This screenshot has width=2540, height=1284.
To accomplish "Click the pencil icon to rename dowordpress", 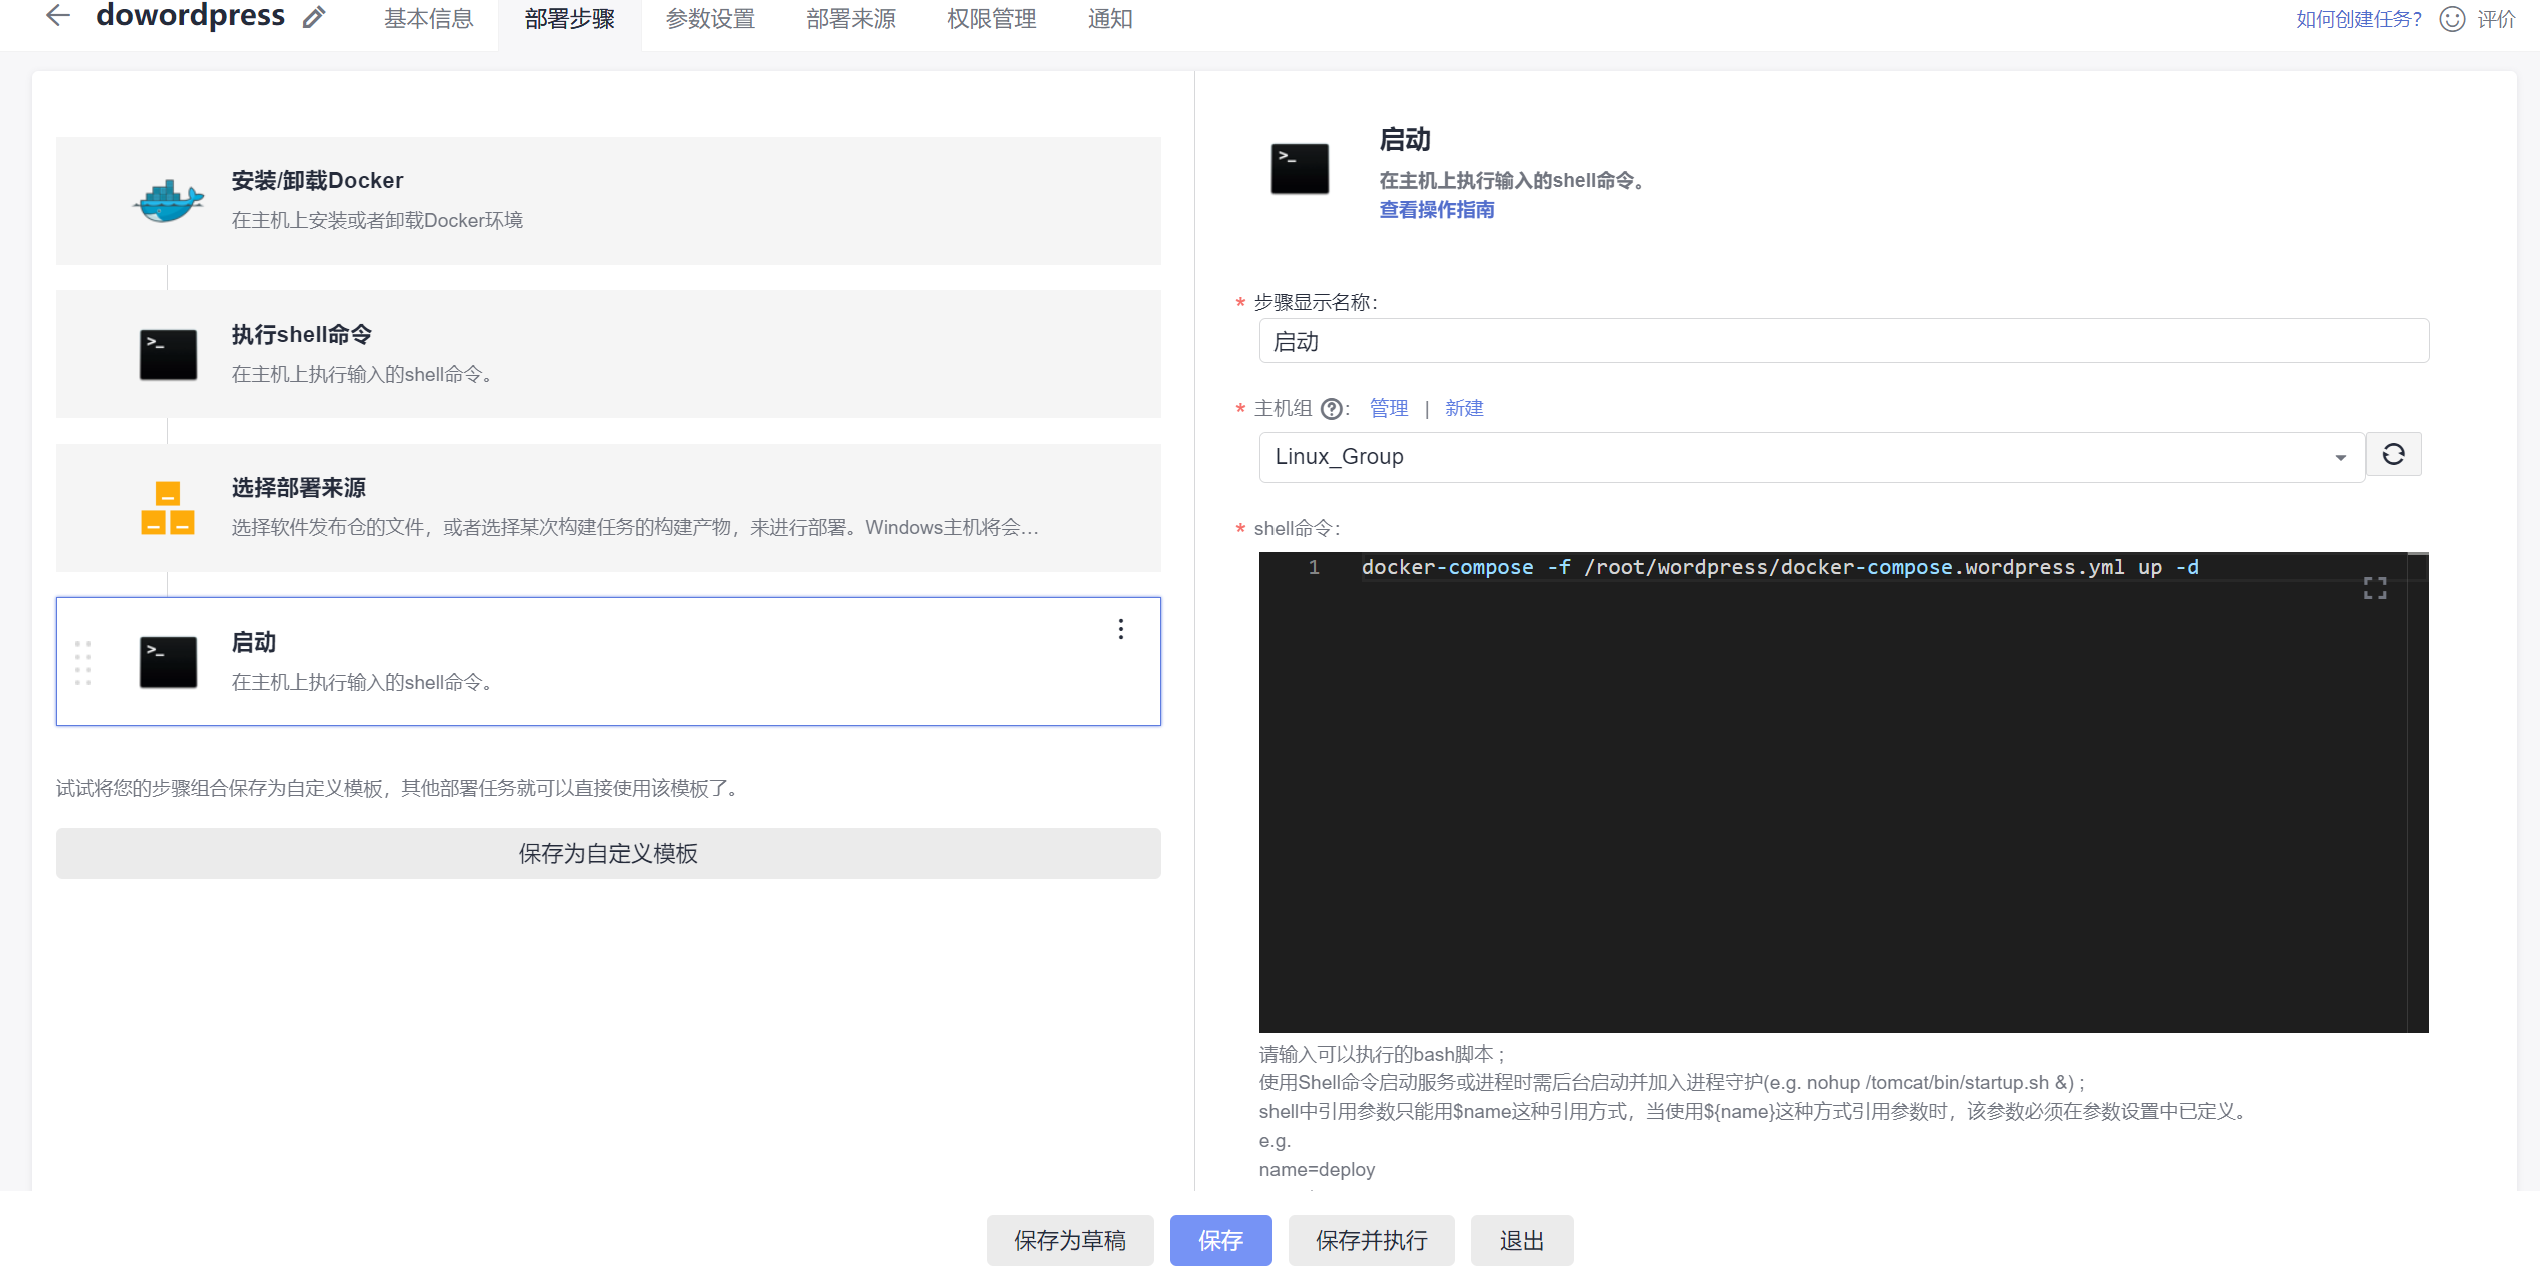I will (x=314, y=17).
